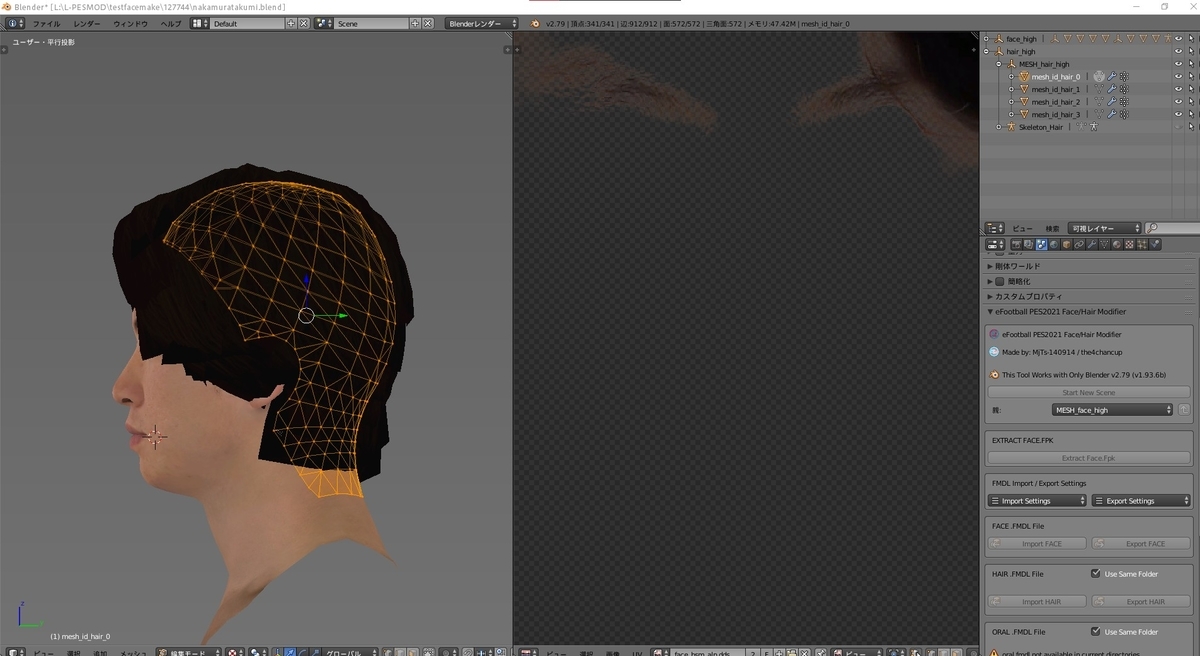This screenshot has width=1200, height=656.
Task: Collapse the hair_high tree node
Action: coord(986,51)
